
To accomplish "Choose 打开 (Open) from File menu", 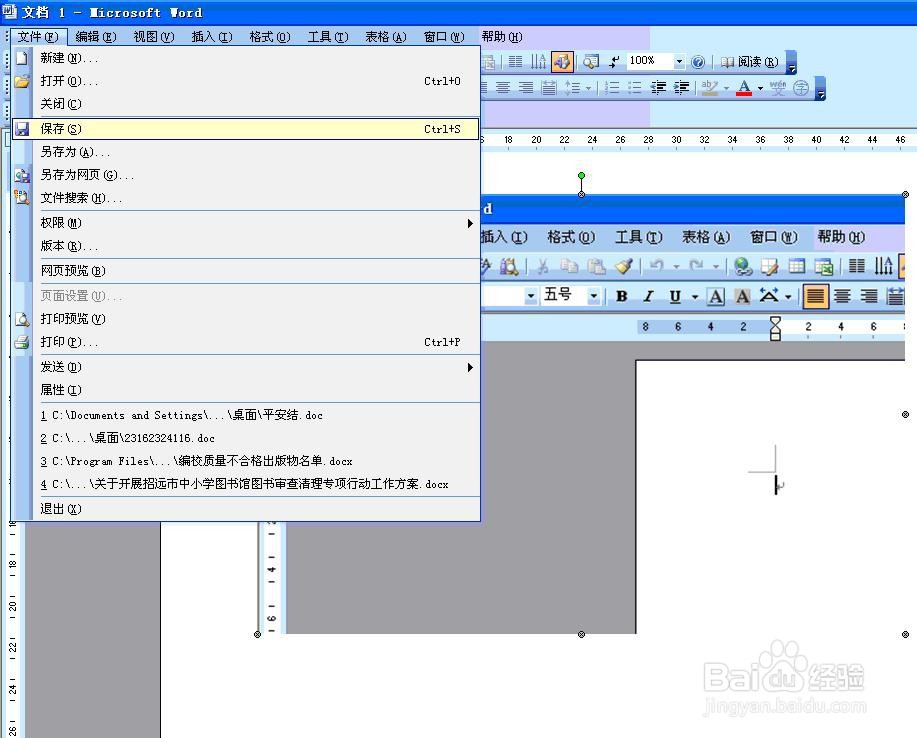I will pyautogui.click(x=246, y=81).
